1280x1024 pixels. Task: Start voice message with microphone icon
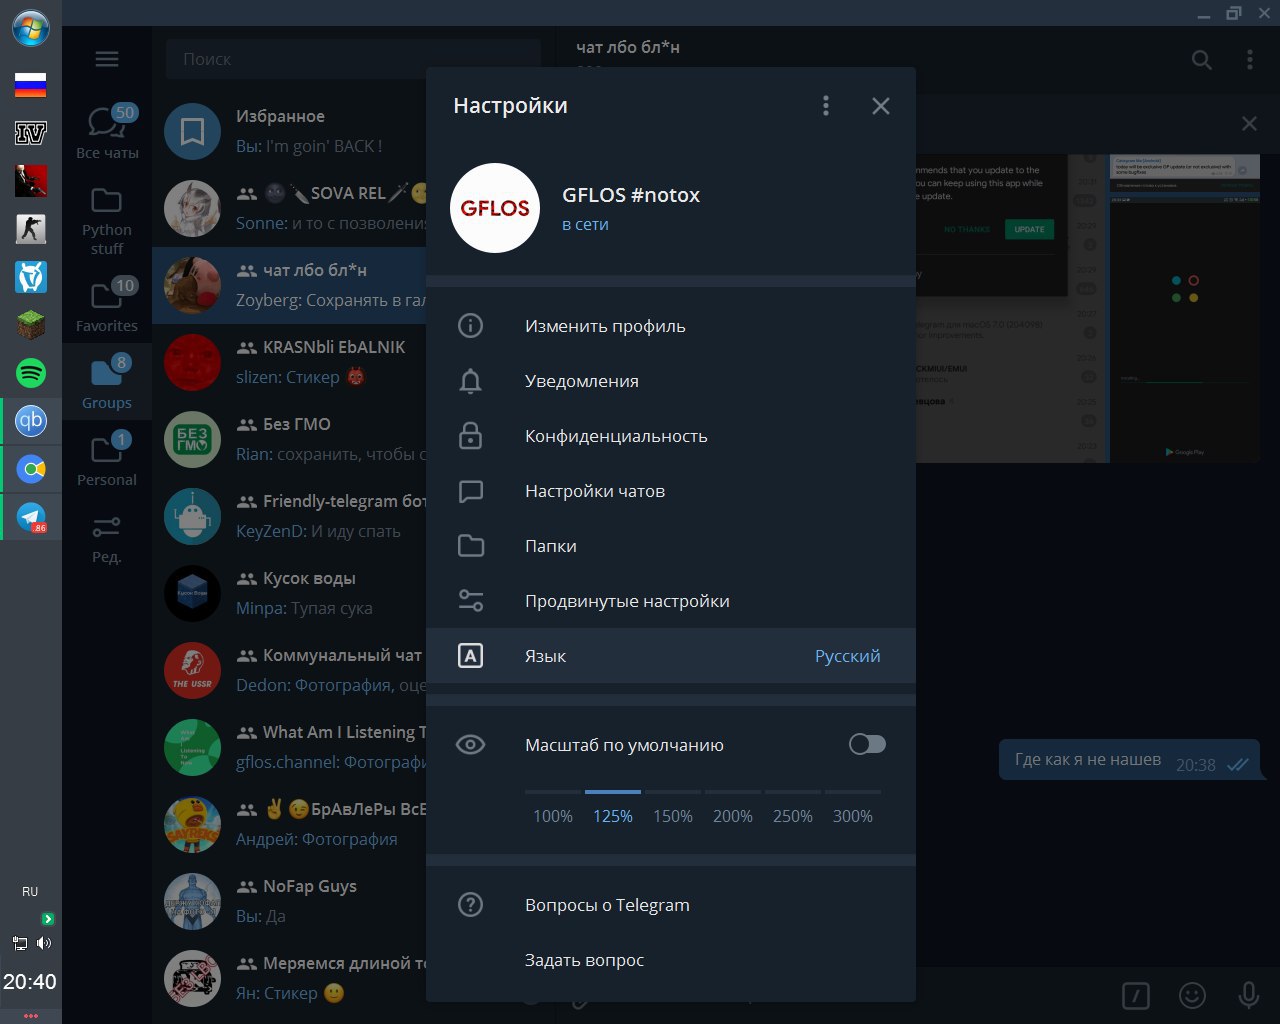coord(1248,995)
